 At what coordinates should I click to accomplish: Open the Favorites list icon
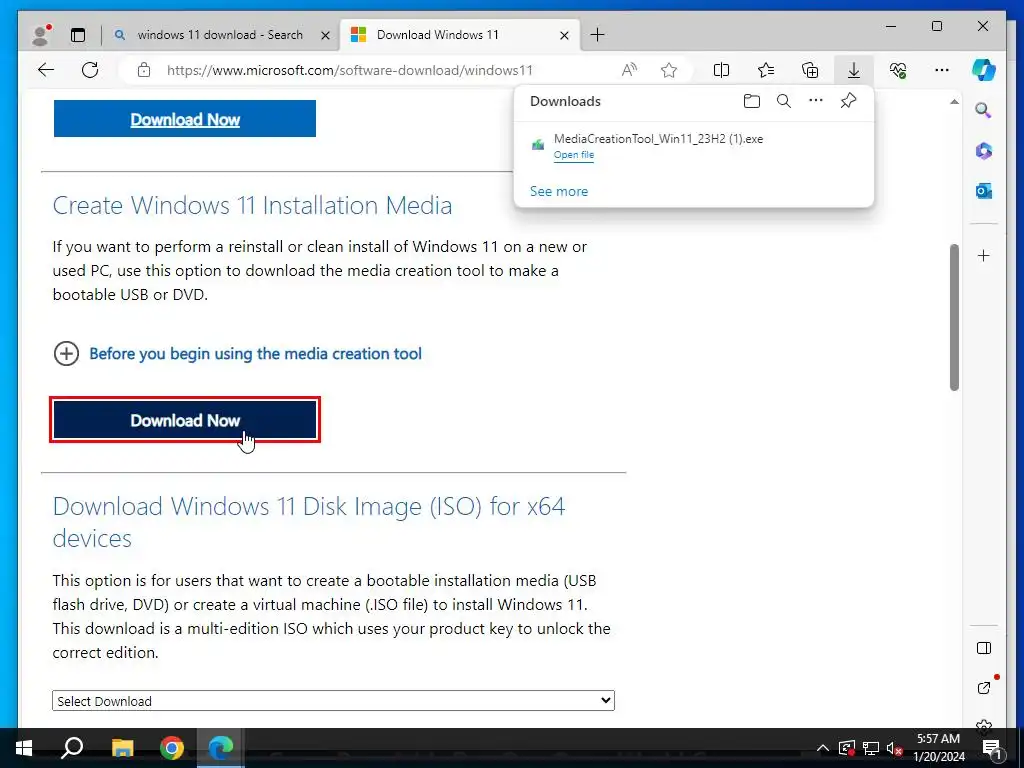(765, 70)
